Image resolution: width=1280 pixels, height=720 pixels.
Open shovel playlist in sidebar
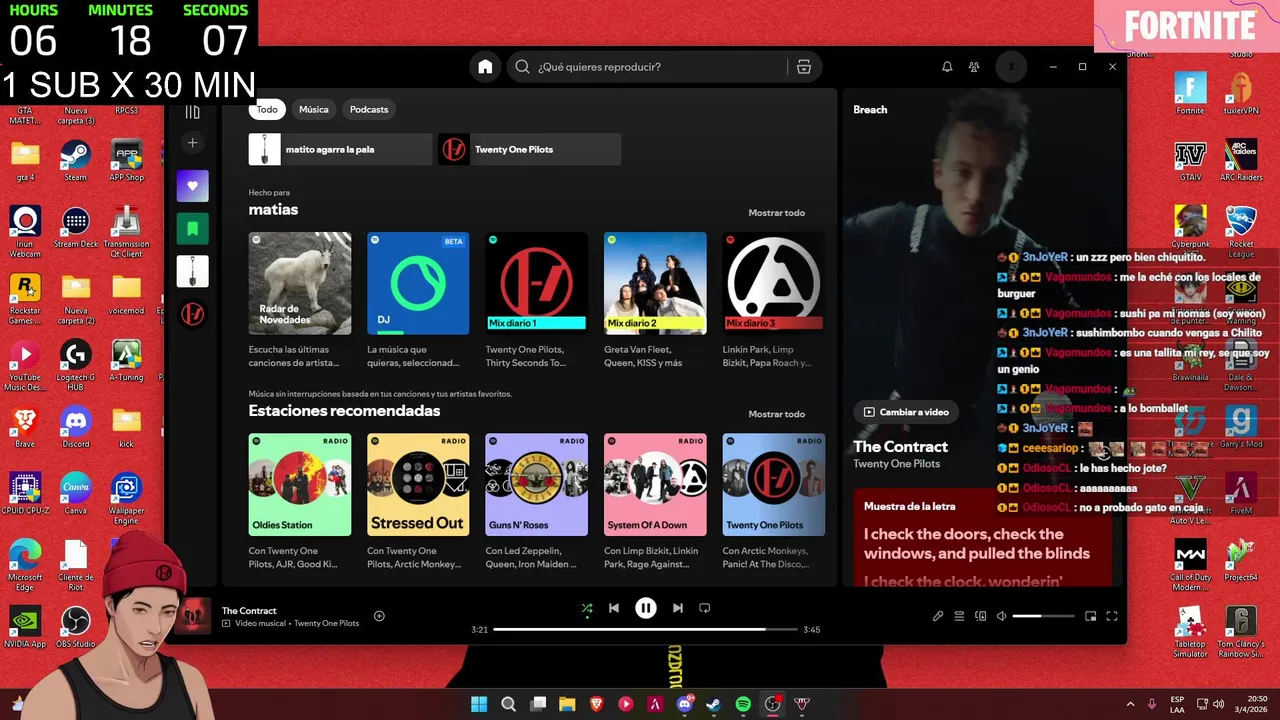coord(193,271)
